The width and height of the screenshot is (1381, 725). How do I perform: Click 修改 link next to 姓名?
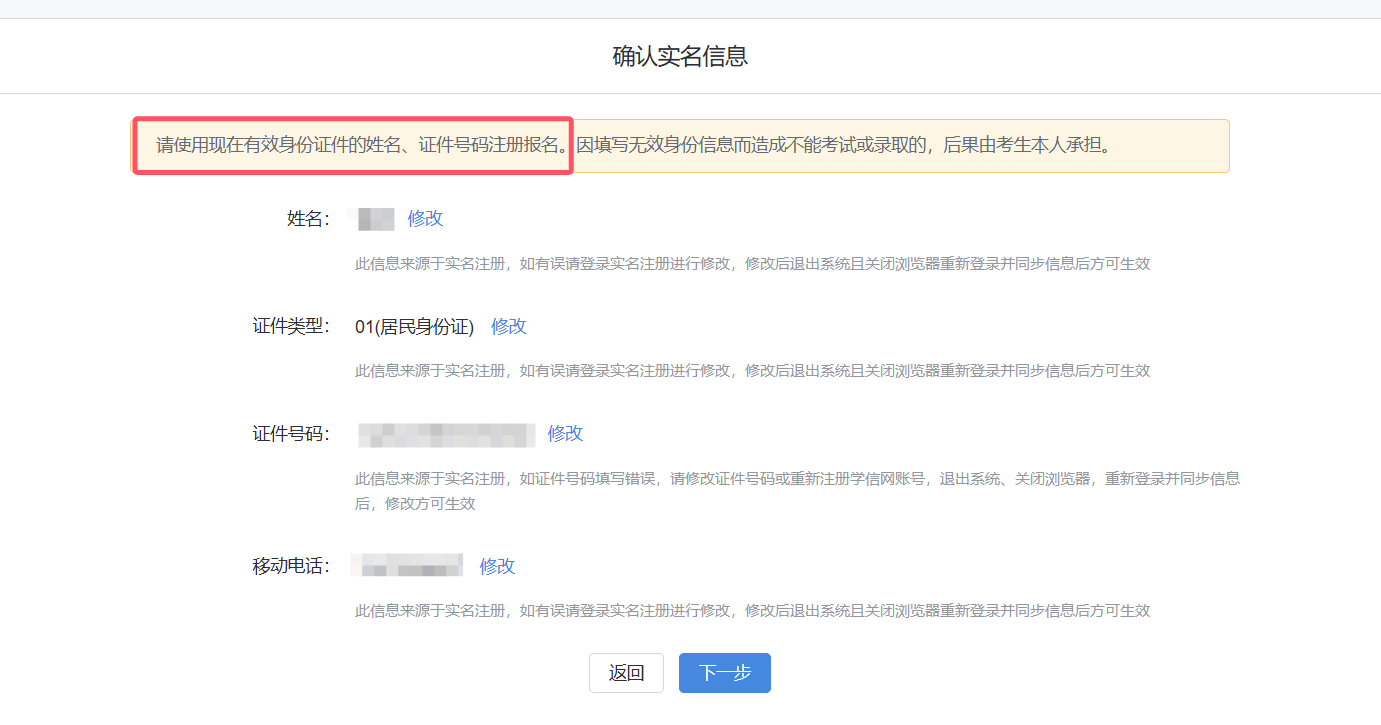(x=425, y=219)
